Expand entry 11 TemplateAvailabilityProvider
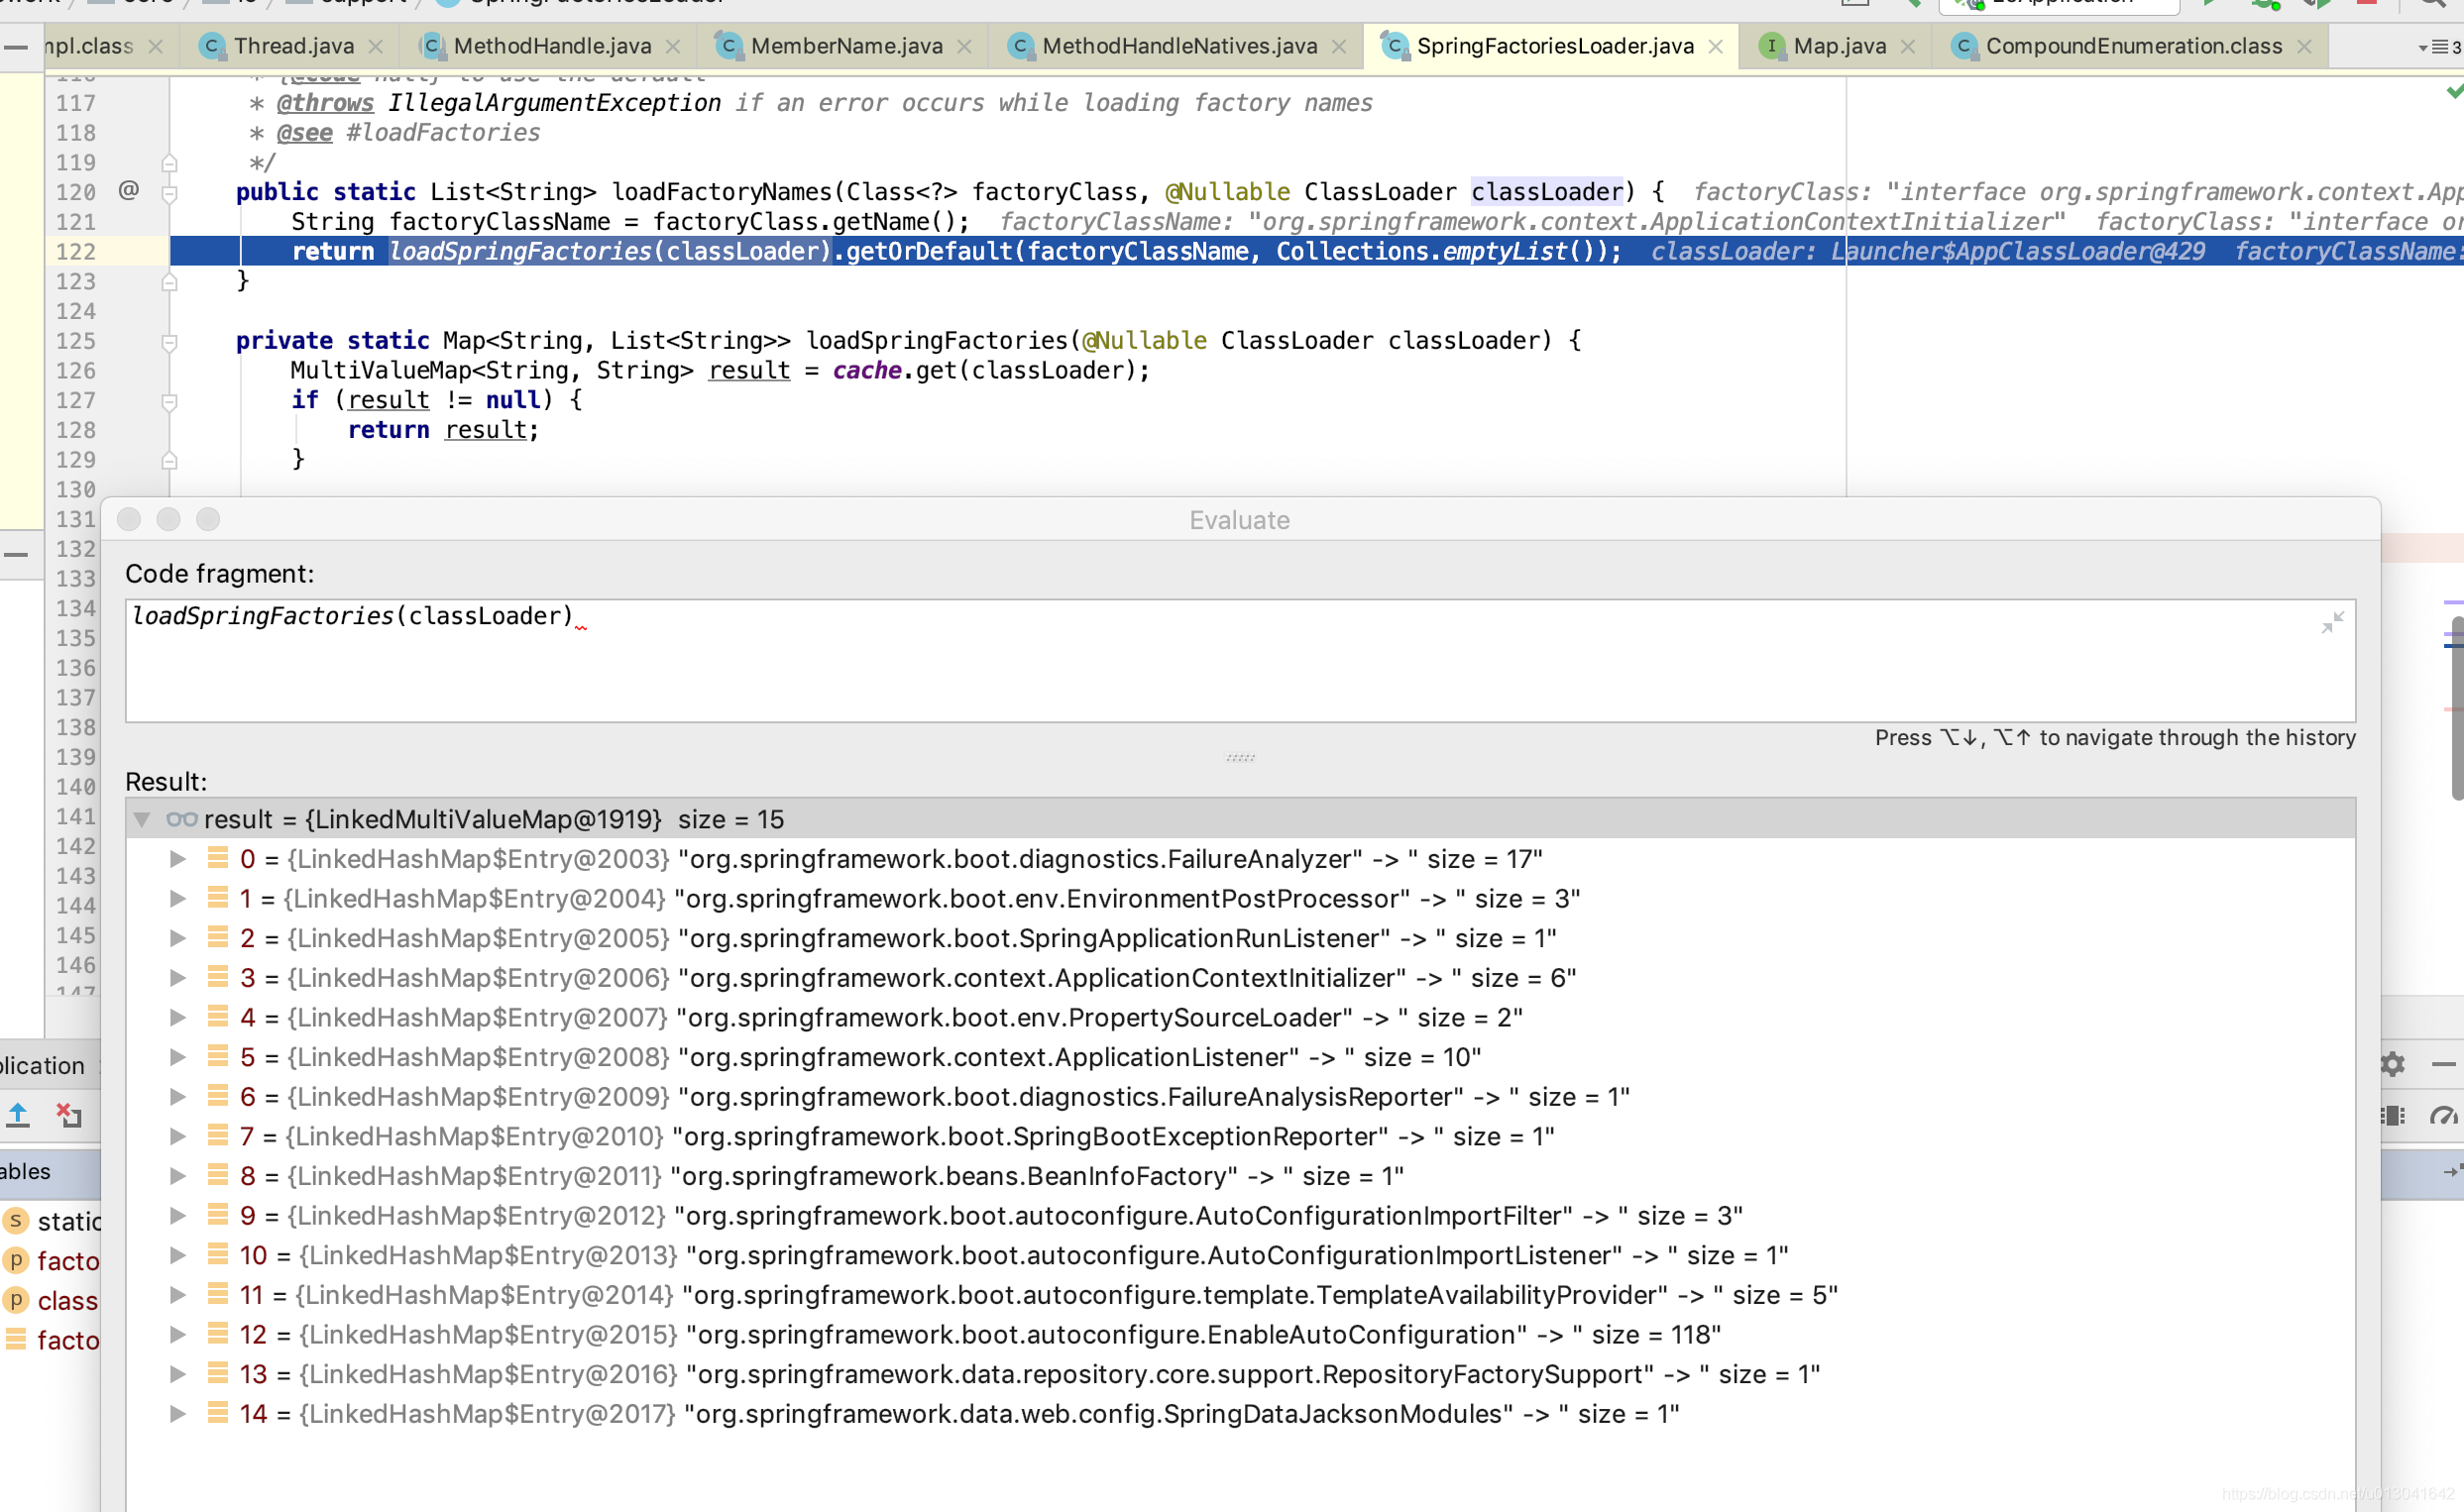 tap(177, 1295)
